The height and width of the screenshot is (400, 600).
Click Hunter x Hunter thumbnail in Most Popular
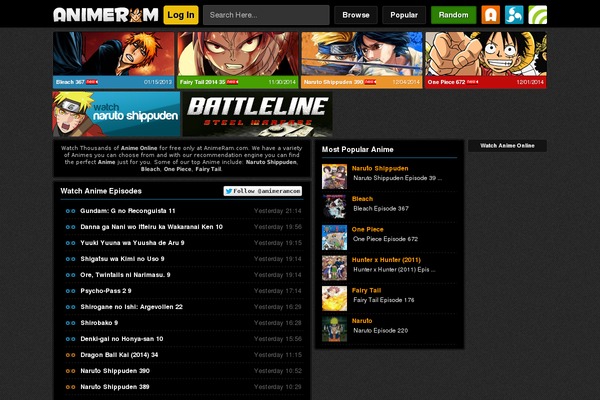(x=334, y=268)
